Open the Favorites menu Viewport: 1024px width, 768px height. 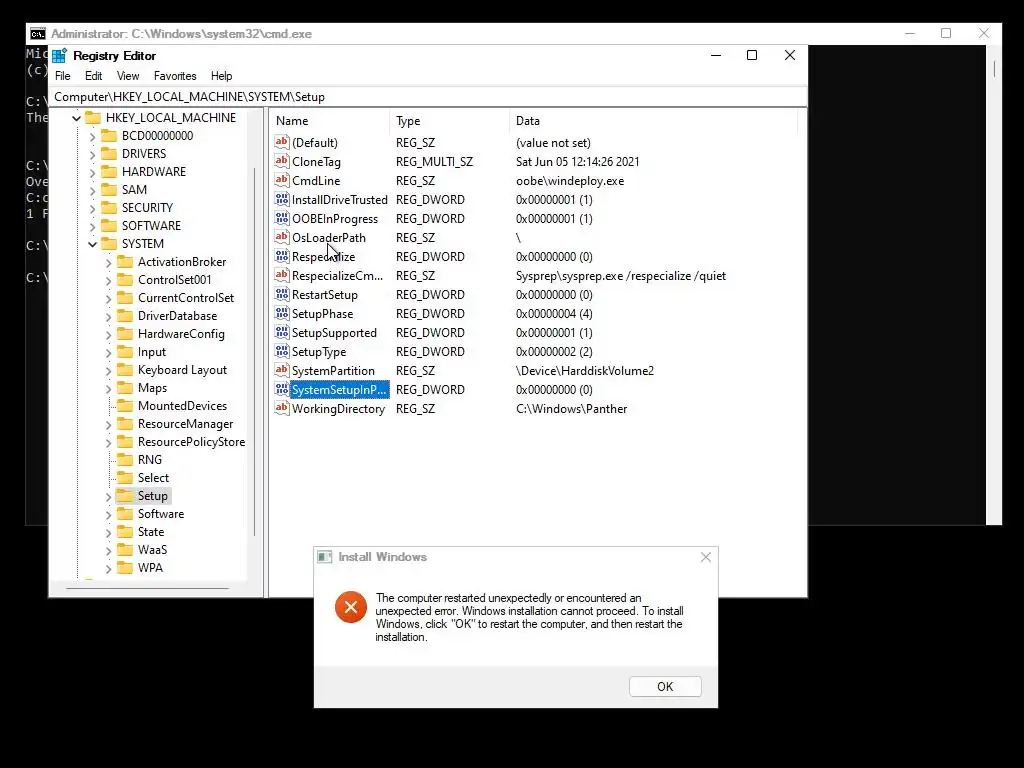point(175,76)
